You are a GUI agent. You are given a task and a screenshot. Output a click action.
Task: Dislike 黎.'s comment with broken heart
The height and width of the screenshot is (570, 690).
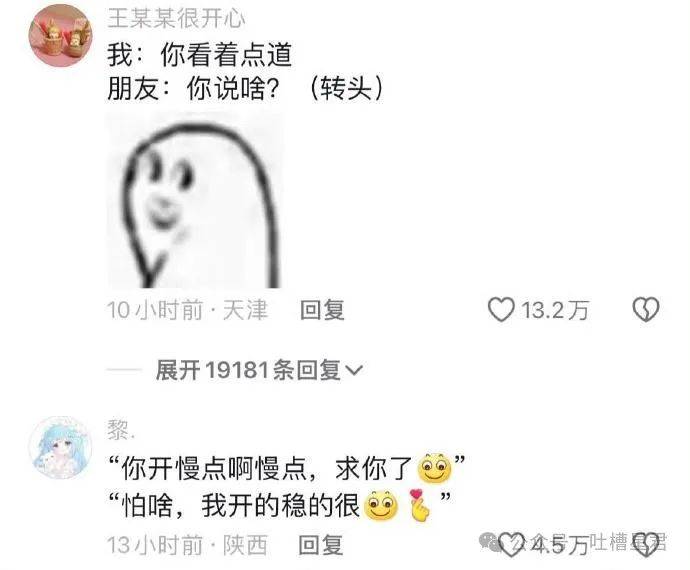coord(646,545)
